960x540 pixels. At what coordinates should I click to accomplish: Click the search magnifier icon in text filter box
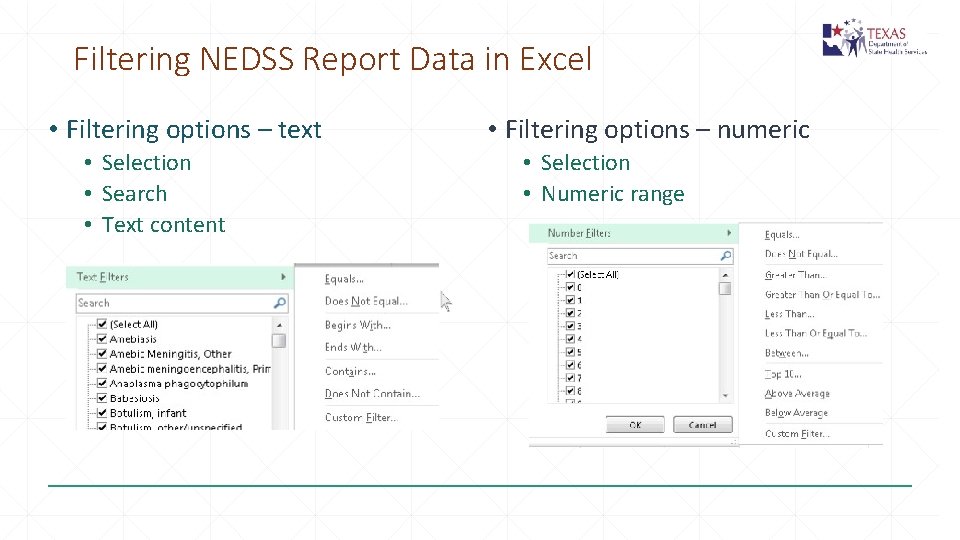tap(280, 302)
